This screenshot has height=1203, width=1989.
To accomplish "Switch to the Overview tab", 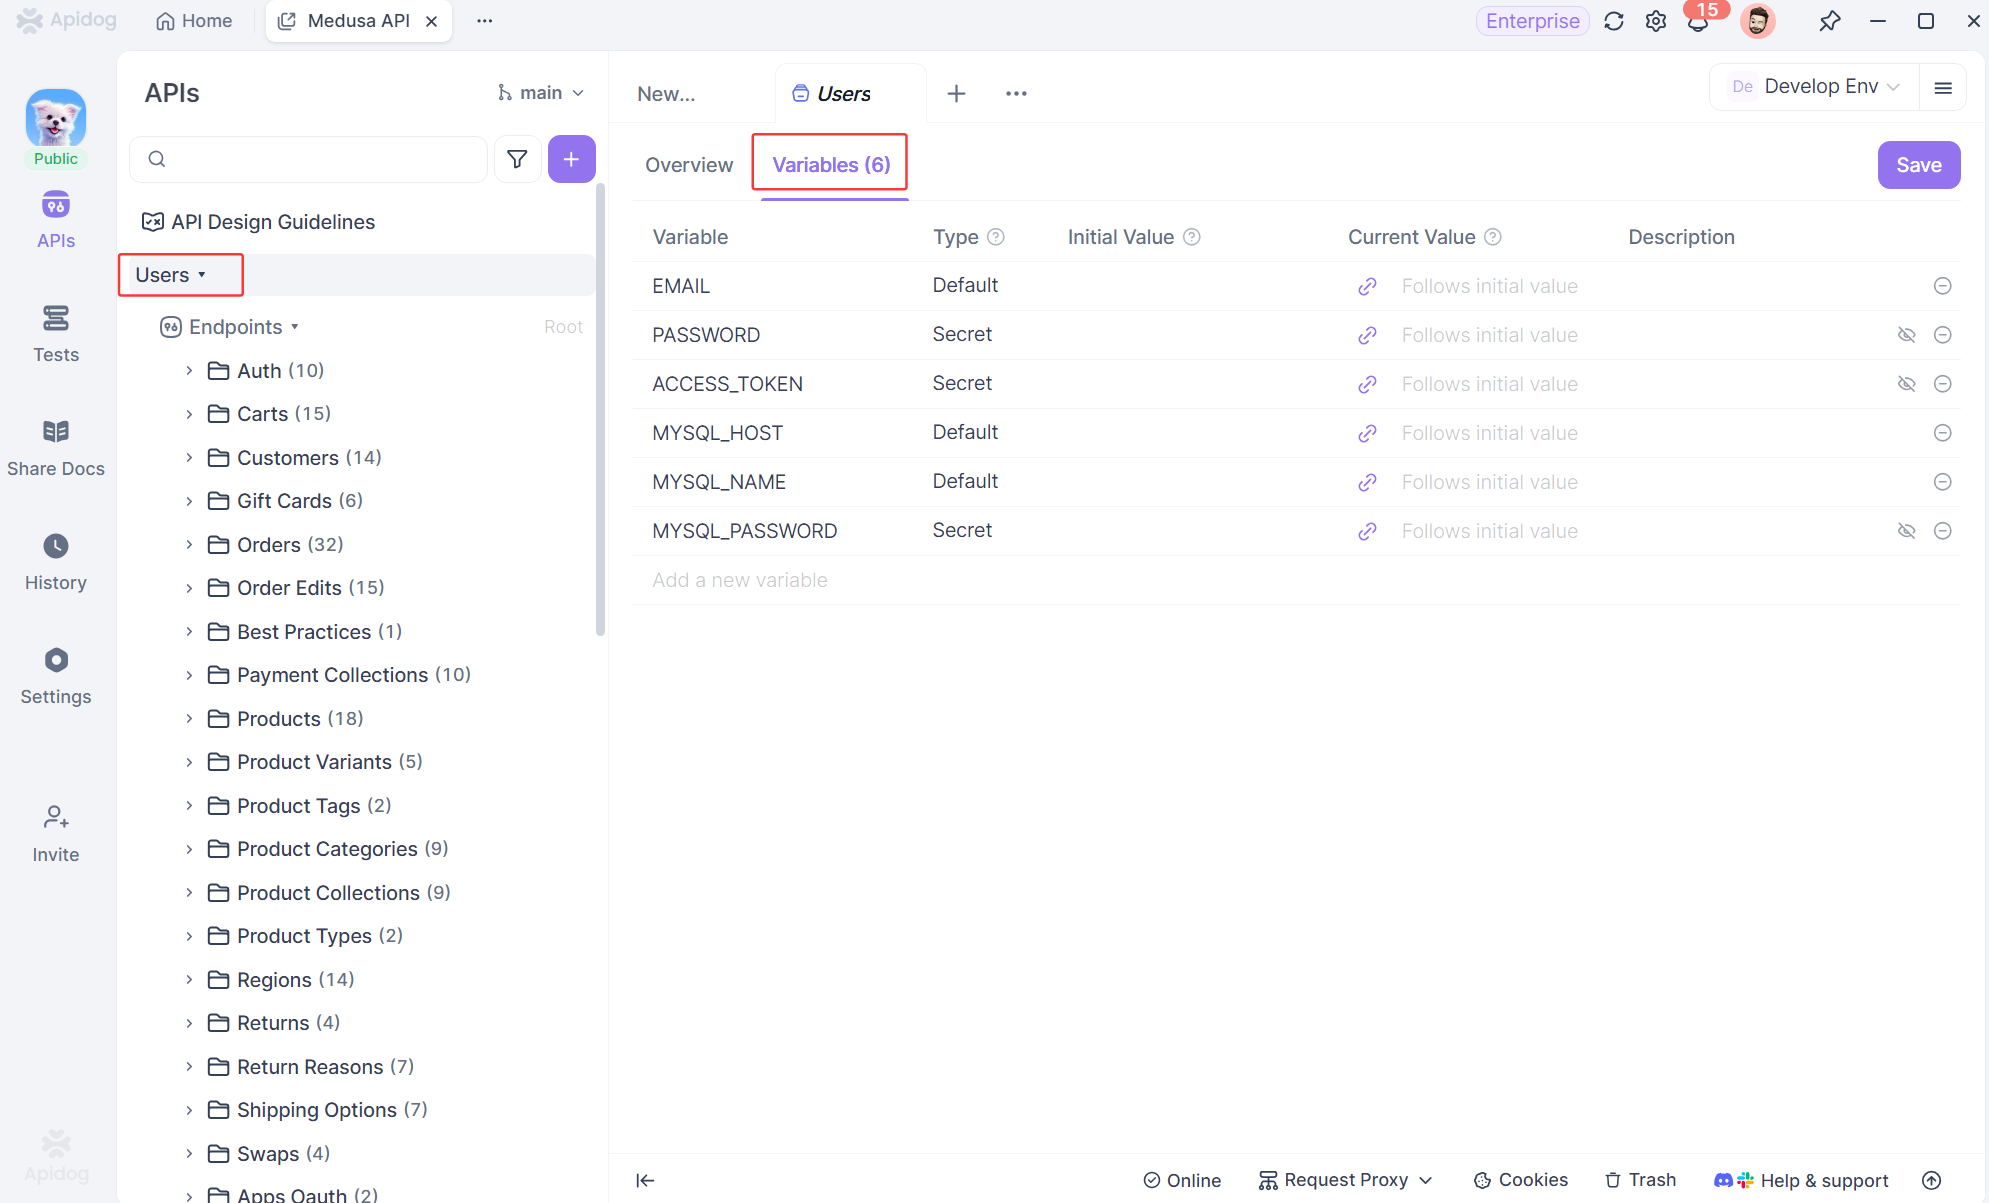I will point(689,165).
